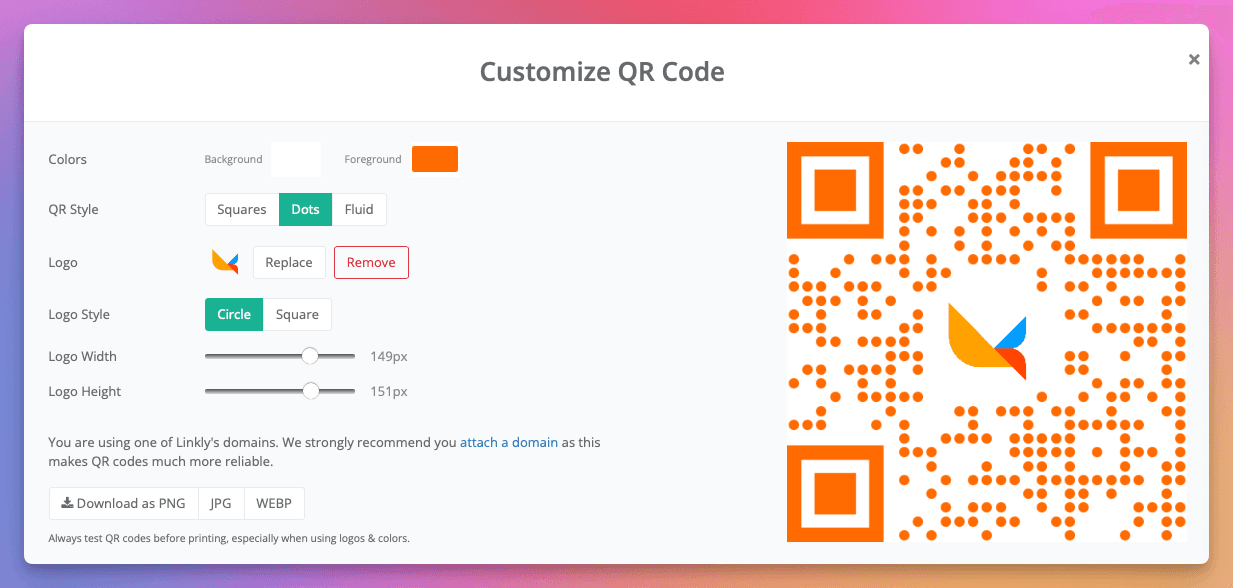This screenshot has height=588, width=1233.
Task: Click the logo image inside the QR preview
Action: point(988,341)
